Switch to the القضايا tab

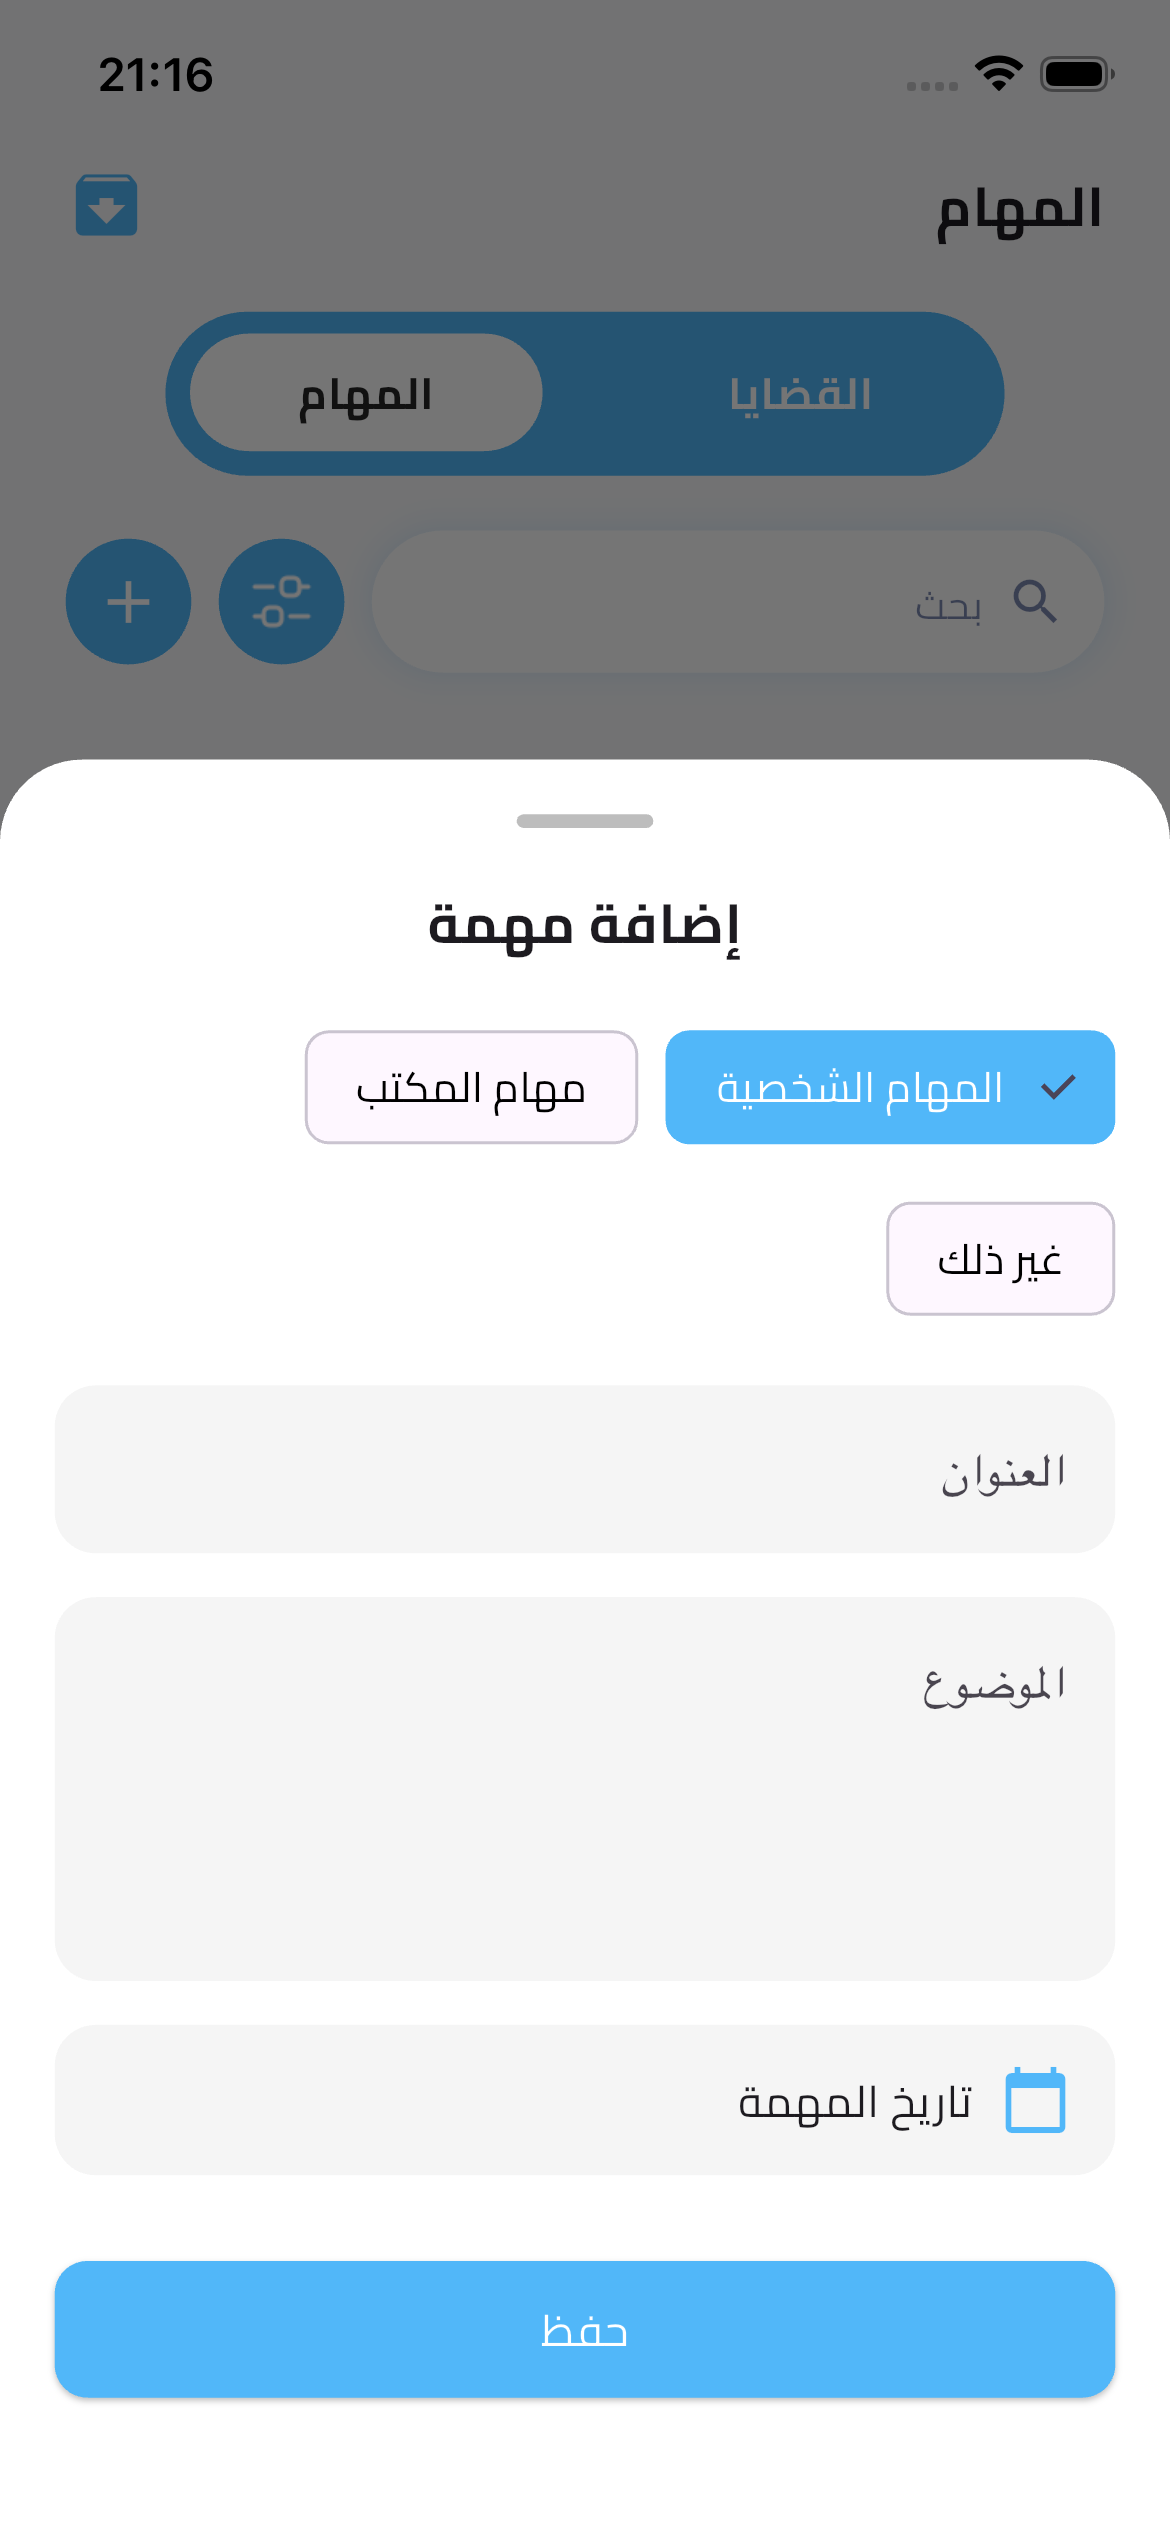click(x=800, y=394)
